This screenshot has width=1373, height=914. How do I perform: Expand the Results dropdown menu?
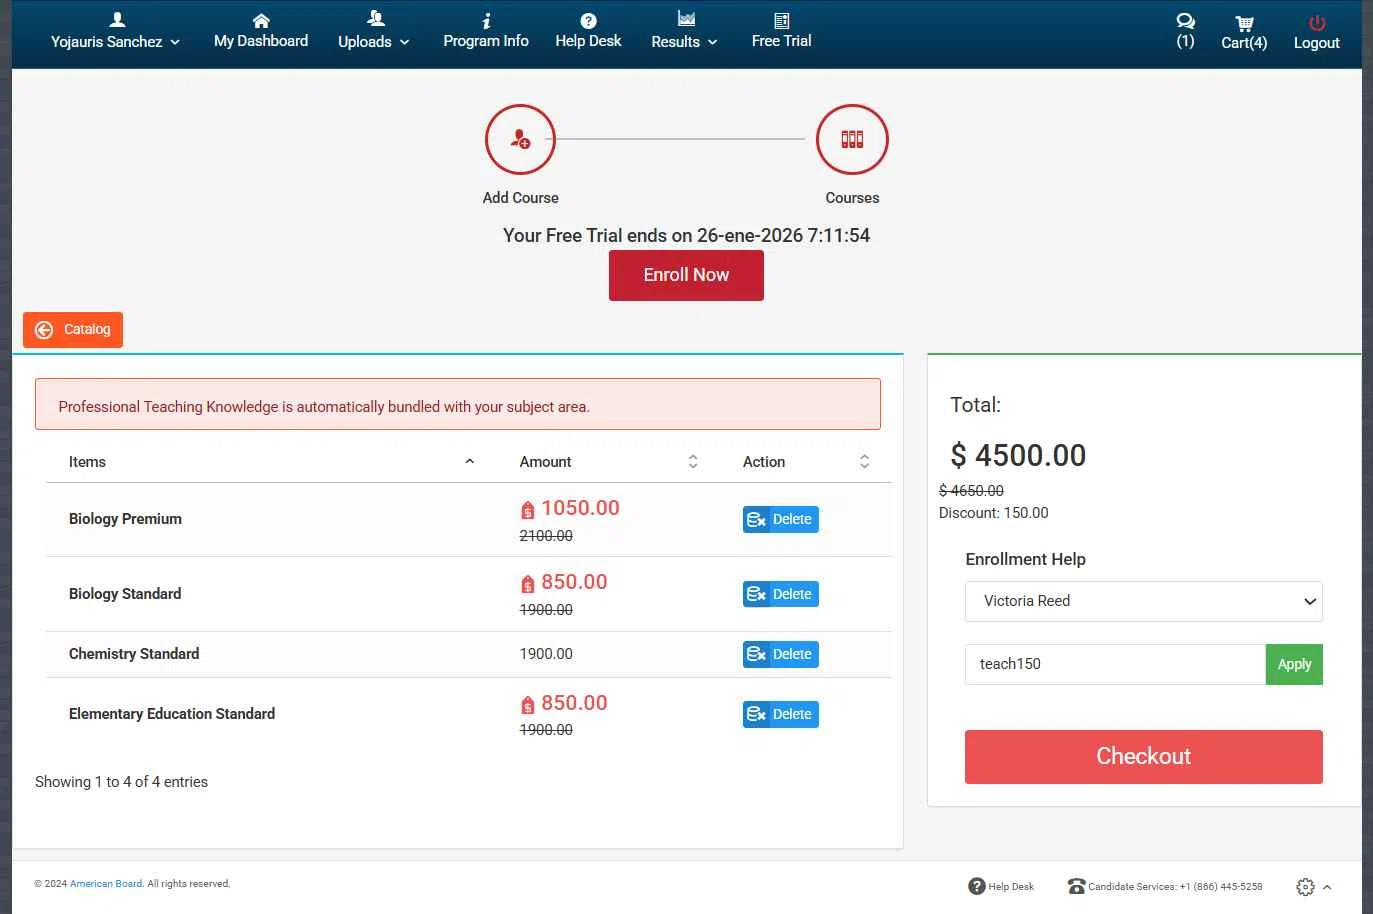pyautogui.click(x=685, y=42)
